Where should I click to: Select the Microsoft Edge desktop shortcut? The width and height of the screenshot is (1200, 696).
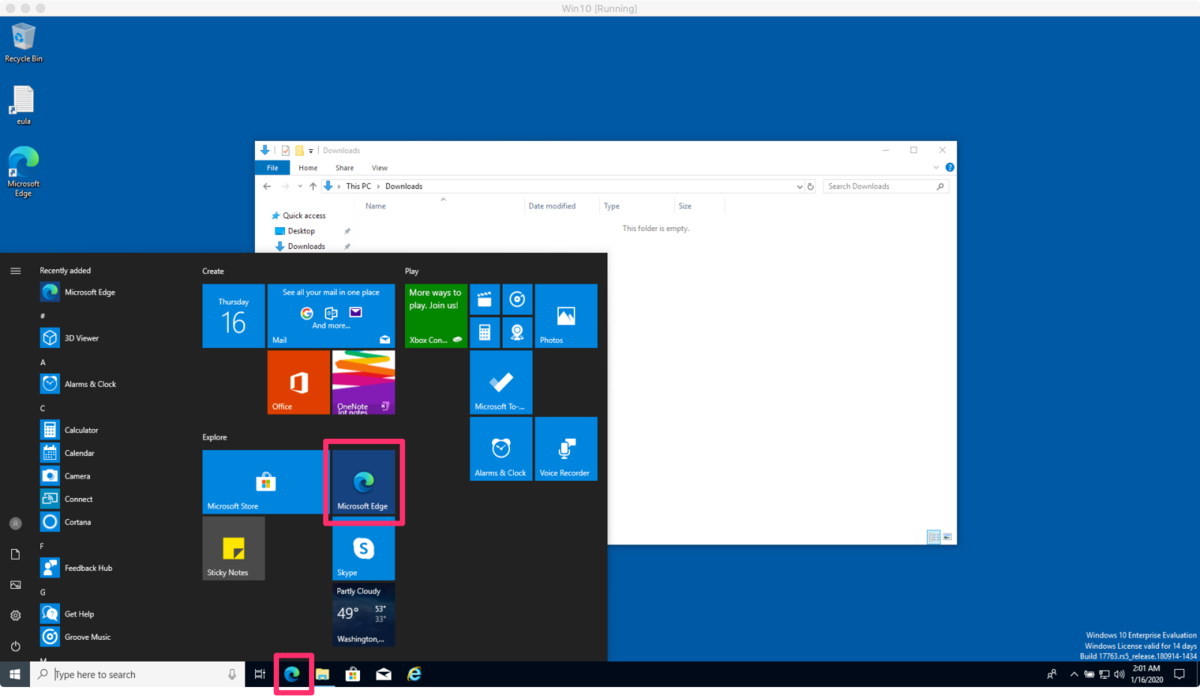coord(23,172)
